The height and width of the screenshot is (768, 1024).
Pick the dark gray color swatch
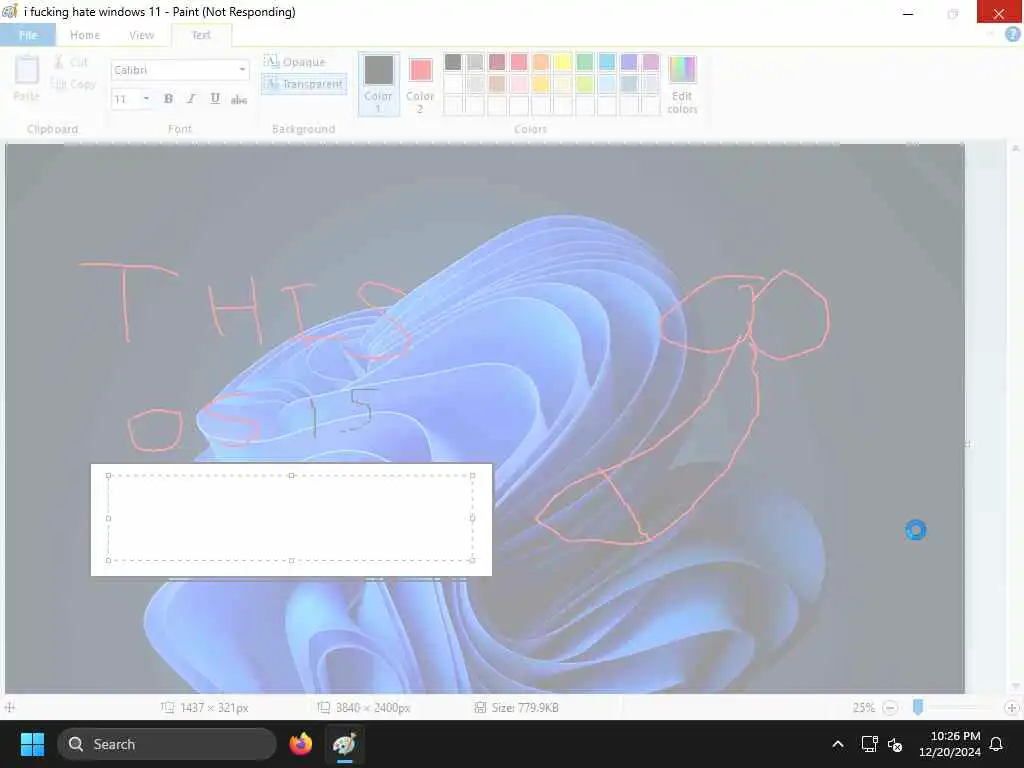pos(453,61)
